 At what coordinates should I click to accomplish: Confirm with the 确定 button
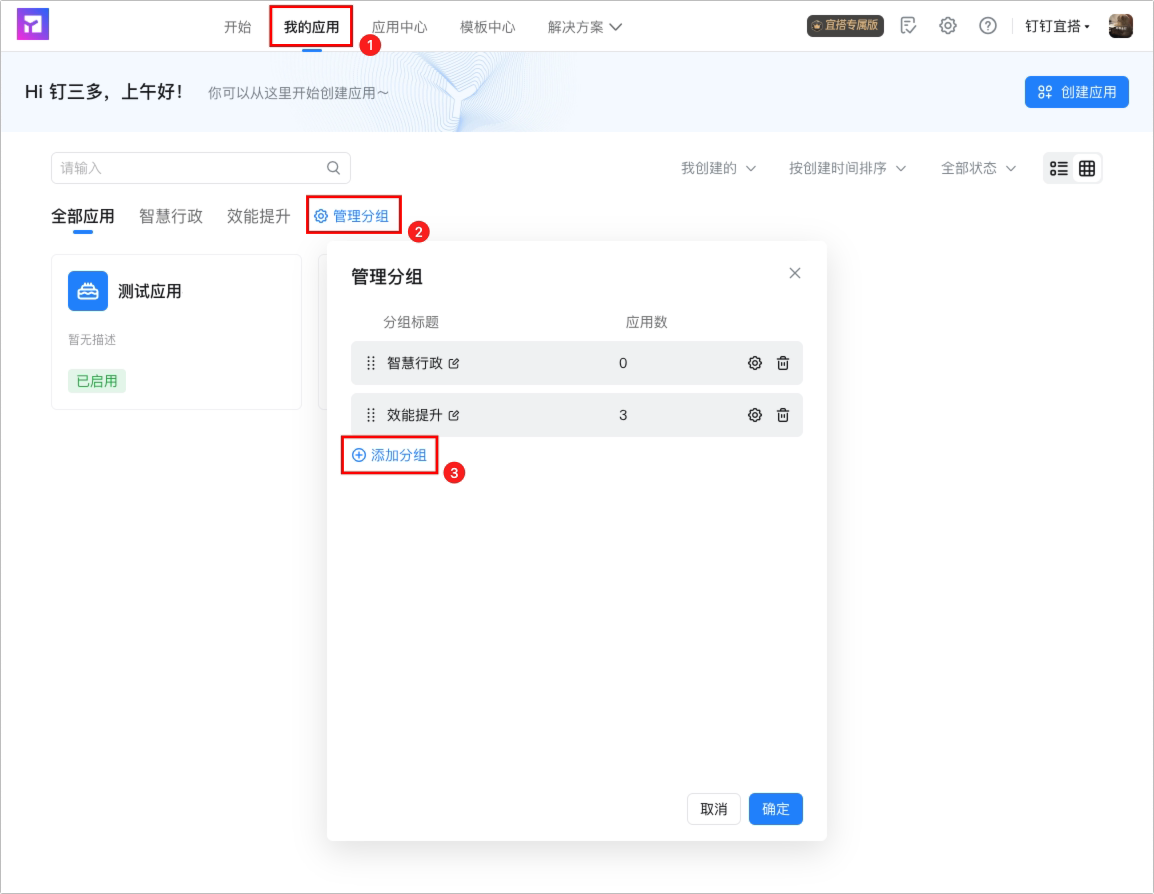[776, 809]
